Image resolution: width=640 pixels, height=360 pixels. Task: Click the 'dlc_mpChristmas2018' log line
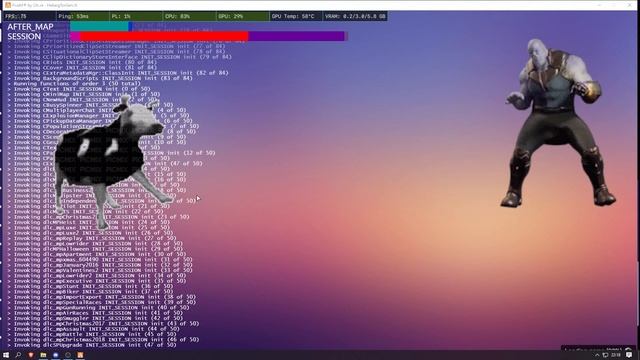[x=104, y=339]
